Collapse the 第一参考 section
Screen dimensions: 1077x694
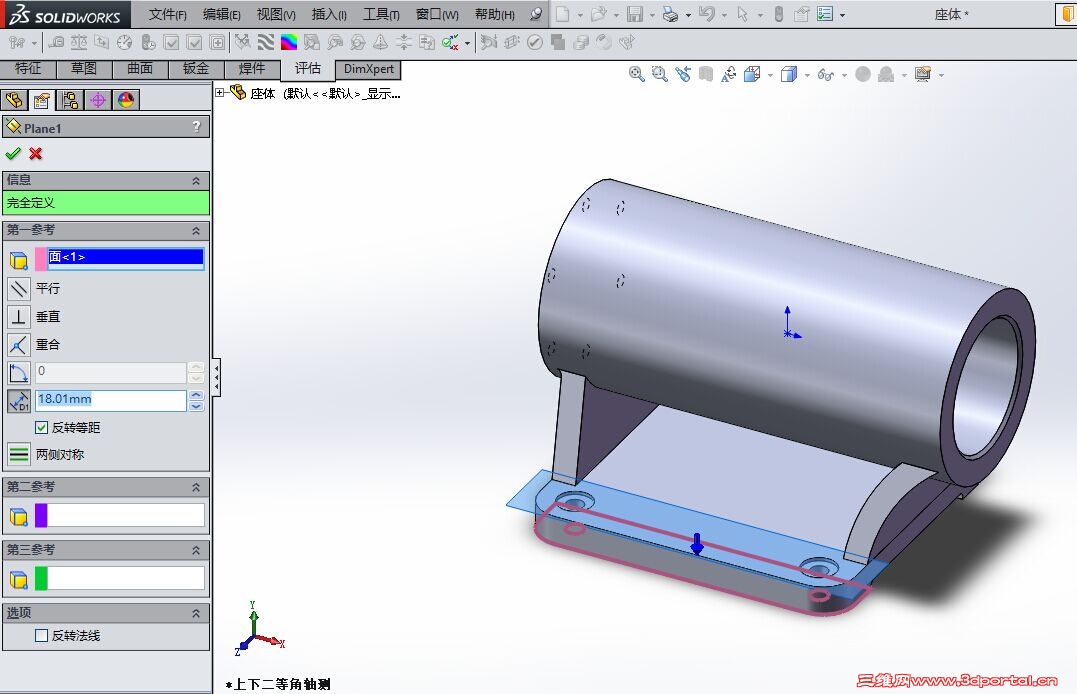tap(196, 230)
